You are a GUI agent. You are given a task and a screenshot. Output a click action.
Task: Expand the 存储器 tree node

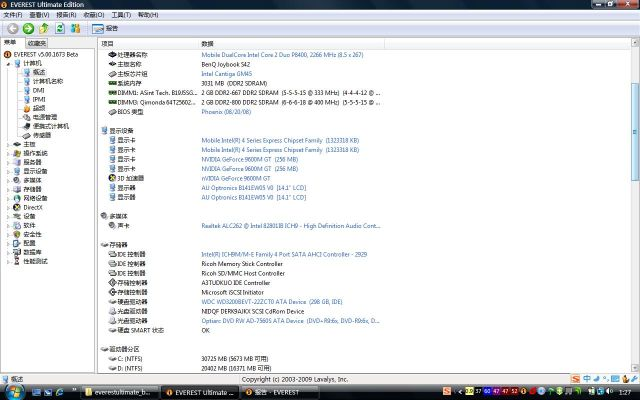point(8,189)
